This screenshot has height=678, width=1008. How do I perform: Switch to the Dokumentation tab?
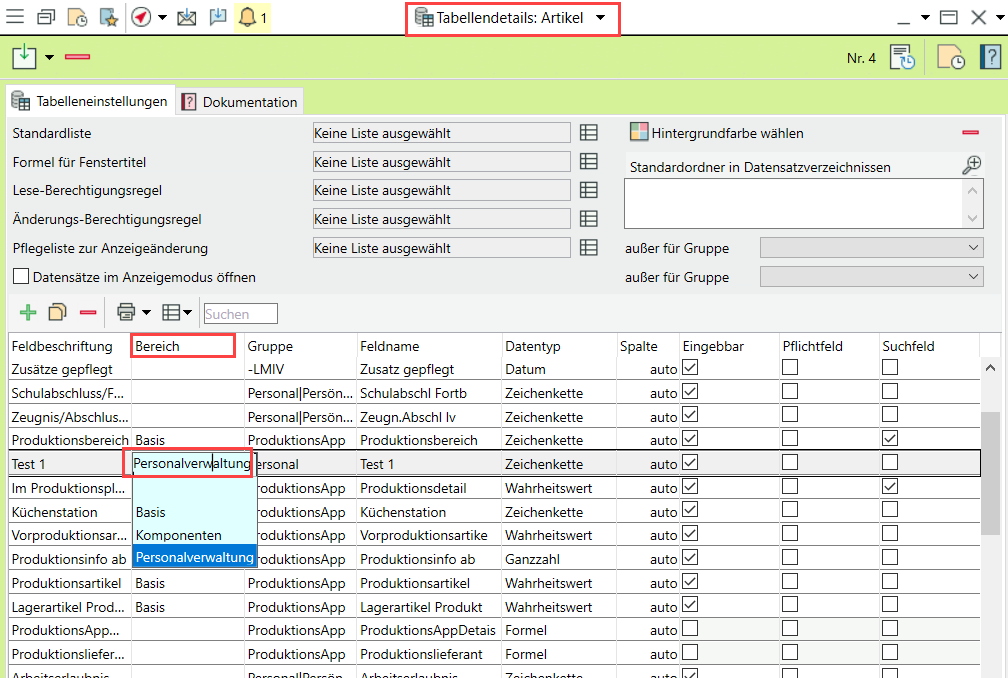point(240,101)
